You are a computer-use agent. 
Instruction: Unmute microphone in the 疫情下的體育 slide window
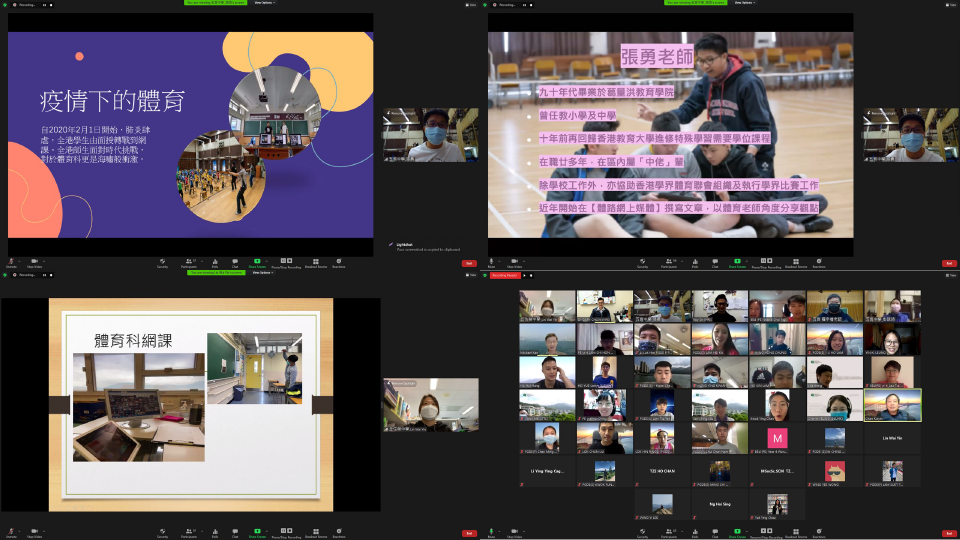pos(11,263)
